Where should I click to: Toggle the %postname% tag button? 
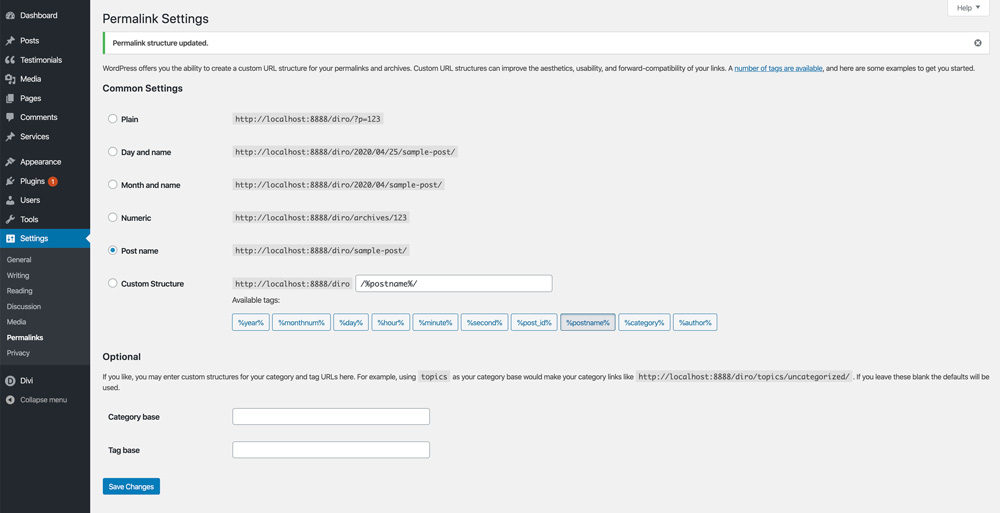click(x=588, y=322)
